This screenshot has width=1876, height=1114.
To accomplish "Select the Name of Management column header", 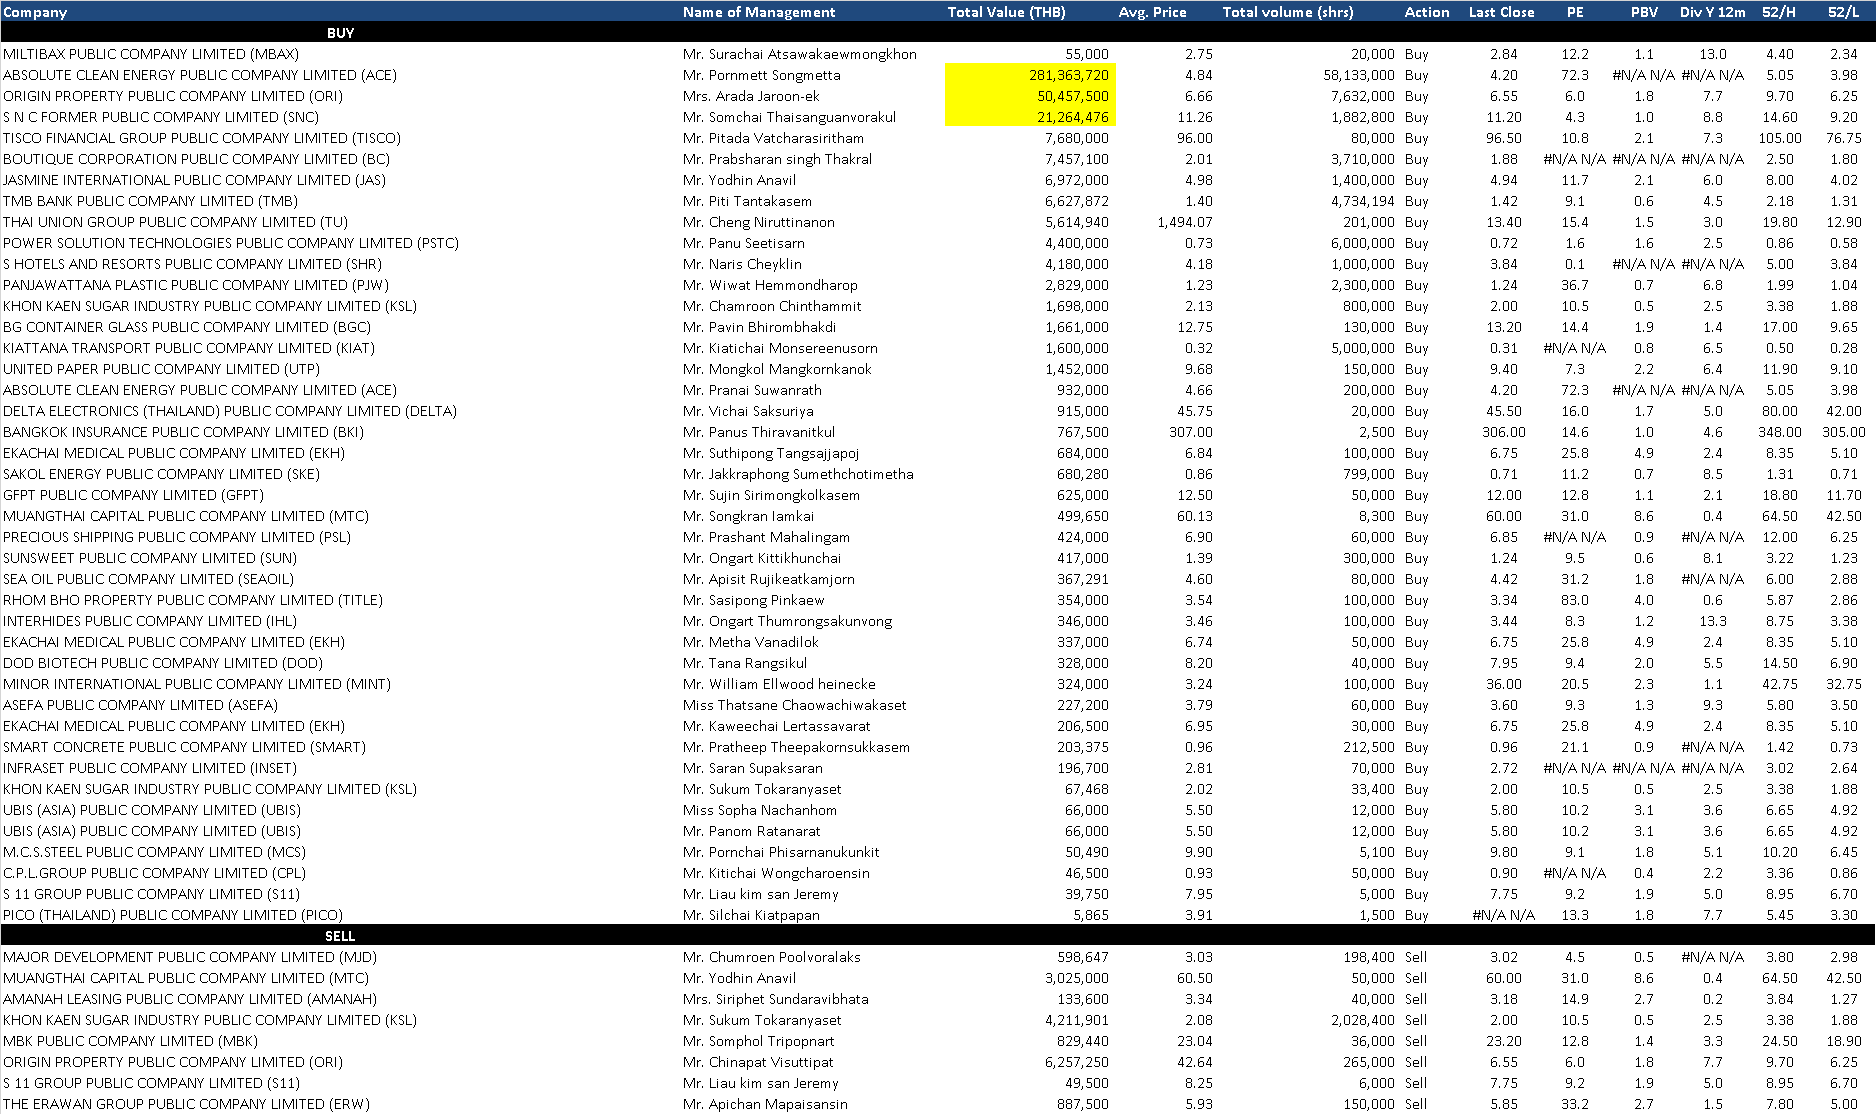I will coord(759,12).
